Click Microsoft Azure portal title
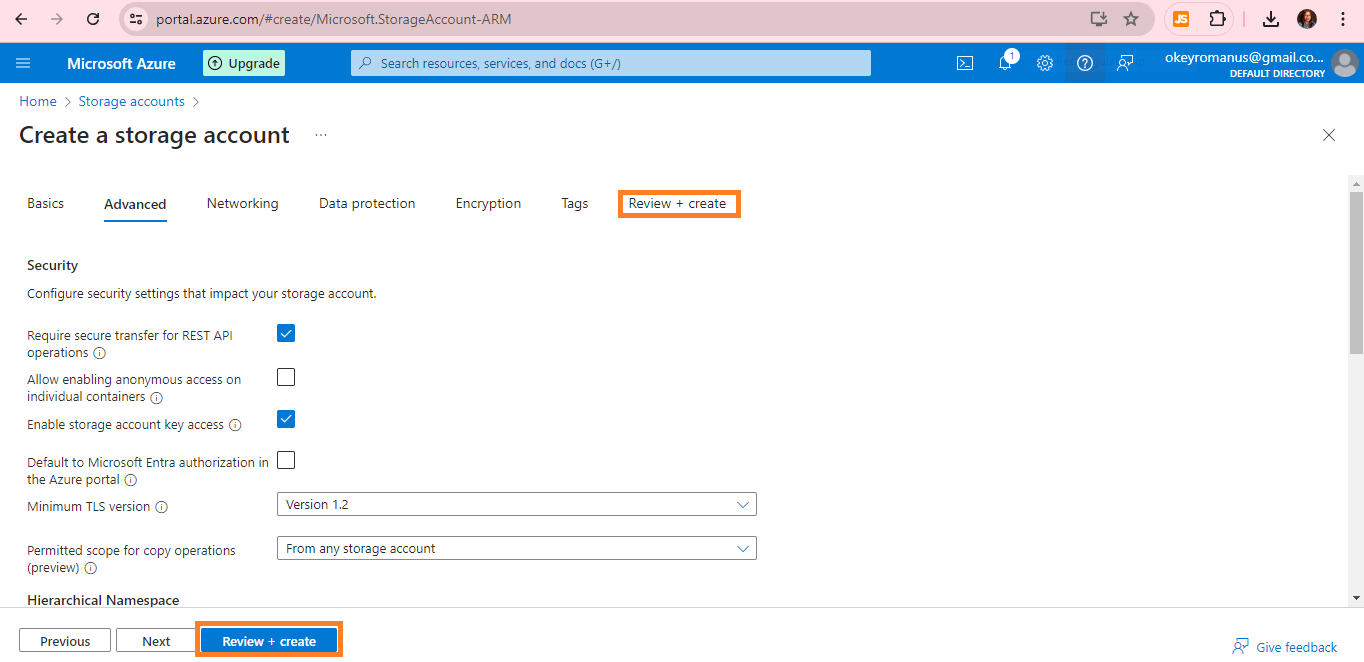The image size is (1364, 662). point(121,63)
